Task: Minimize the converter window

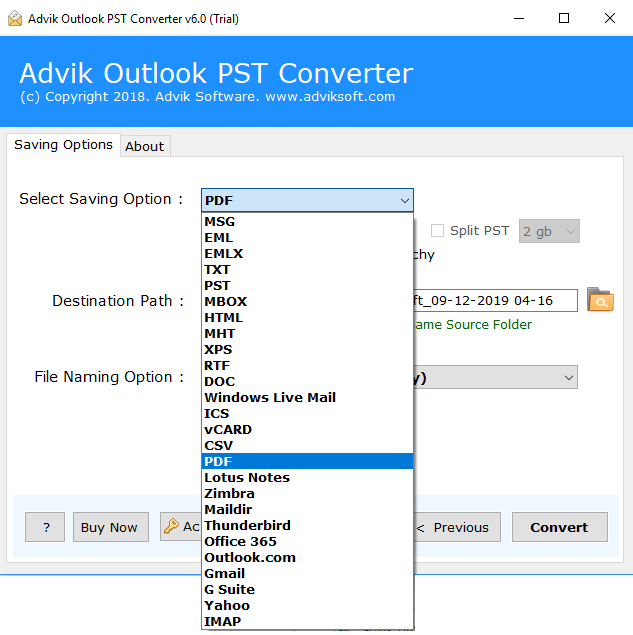Action: click(519, 18)
